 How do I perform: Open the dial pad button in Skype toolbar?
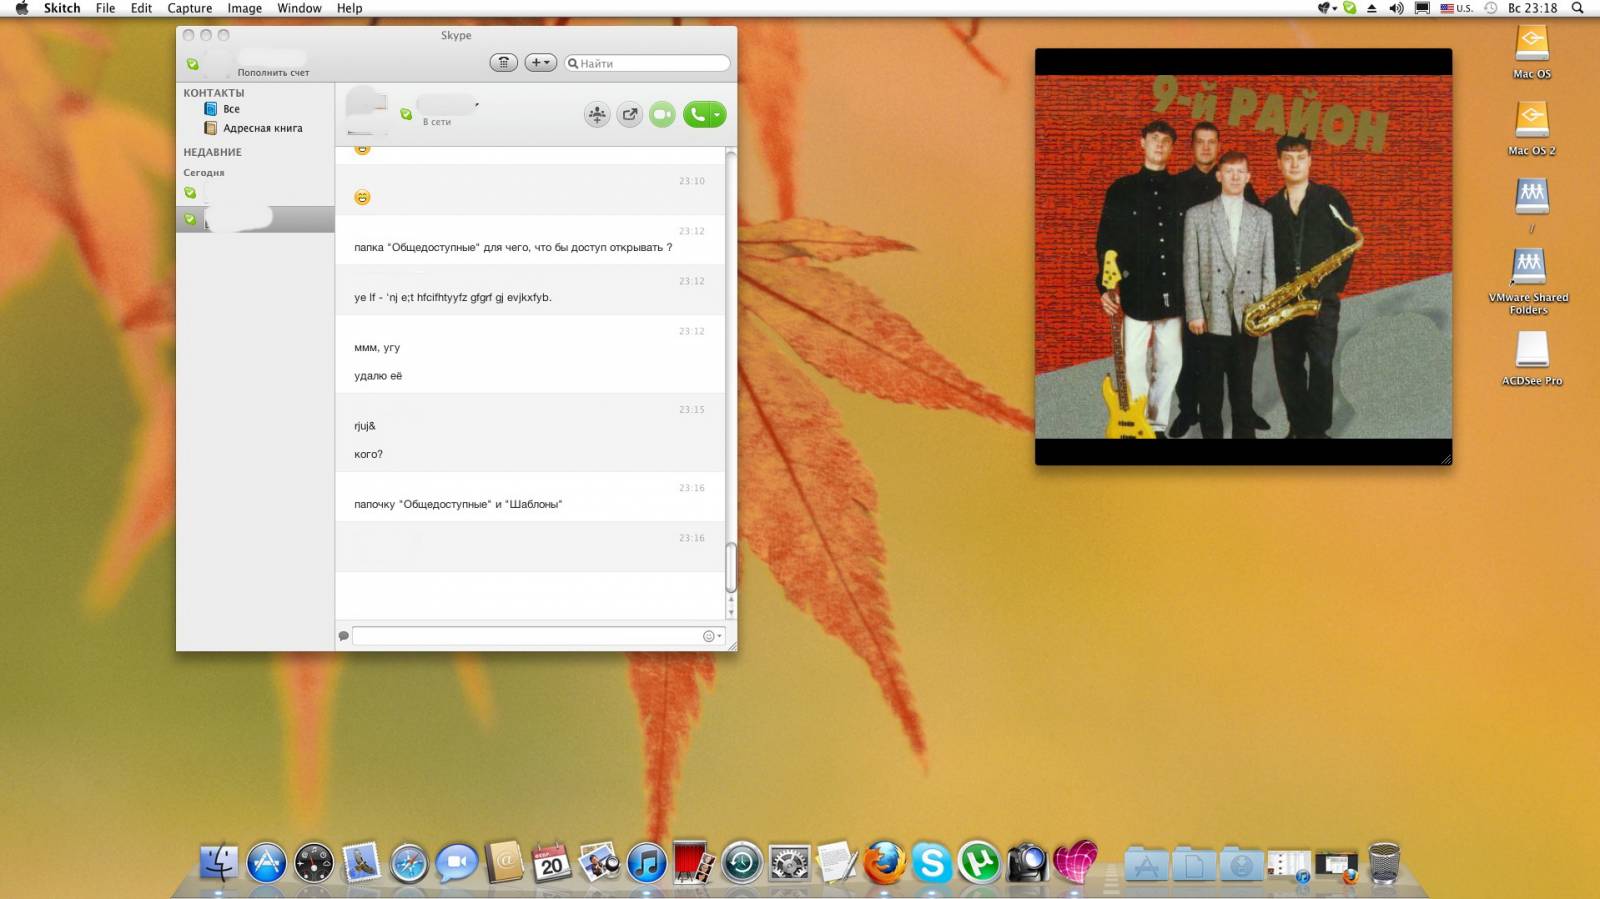point(503,63)
